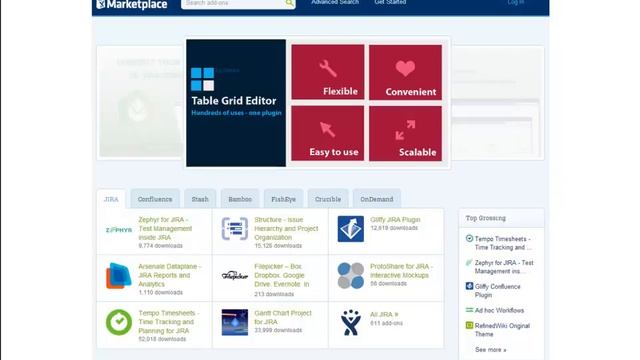Open the Advanced Search link
This screenshot has width=640, height=360.
click(x=335, y=2)
